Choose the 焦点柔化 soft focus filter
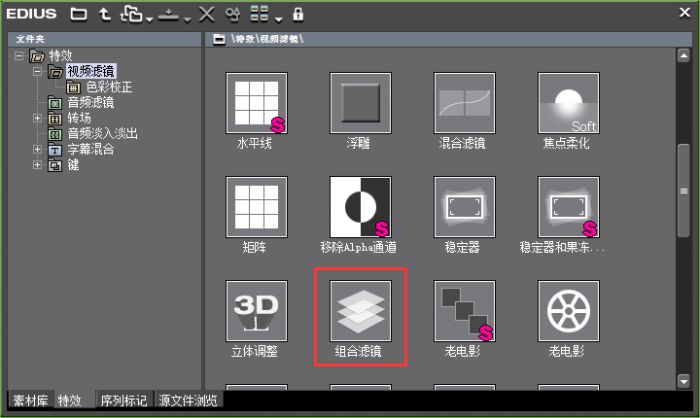The image size is (700, 418). coord(568,103)
